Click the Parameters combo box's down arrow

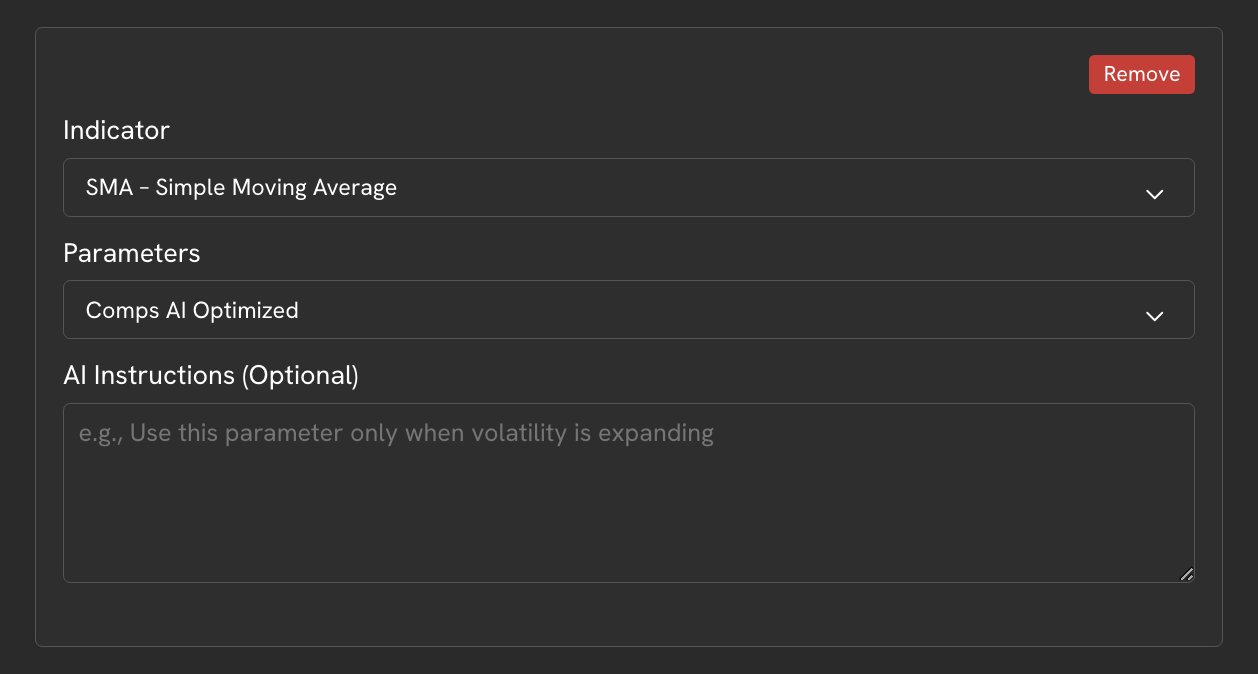coord(1154,316)
